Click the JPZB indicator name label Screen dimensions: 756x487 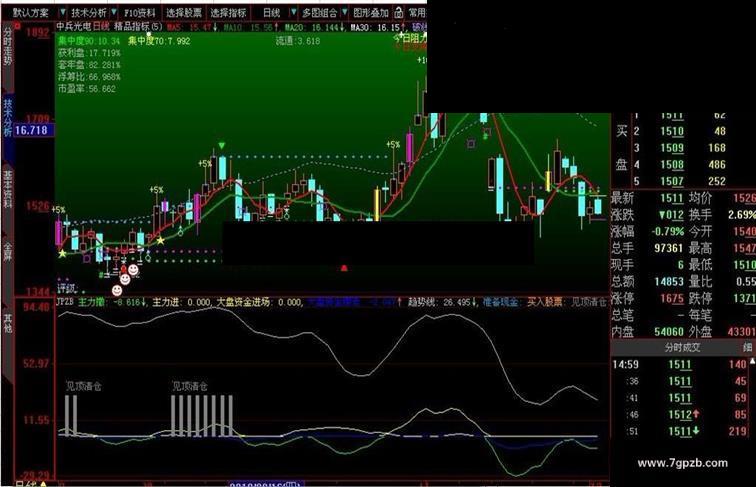(x=65, y=302)
